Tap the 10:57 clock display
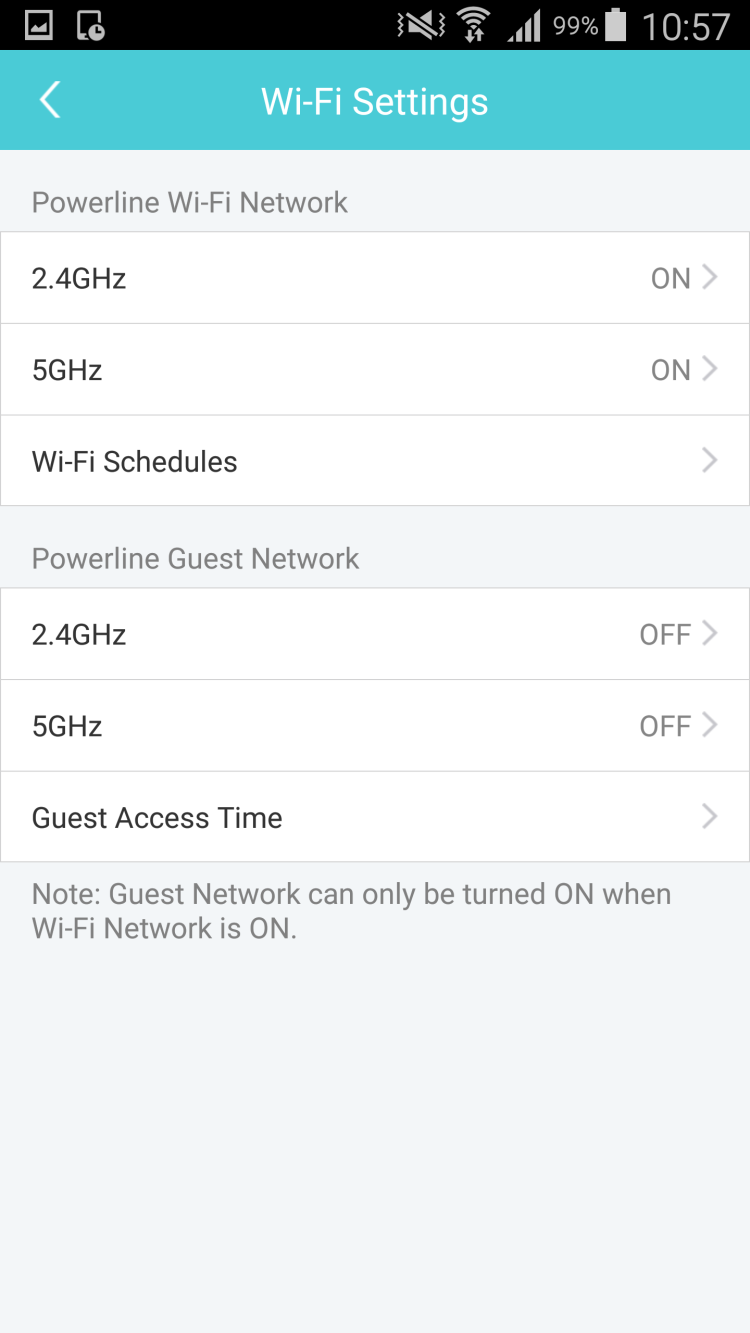 tap(686, 26)
